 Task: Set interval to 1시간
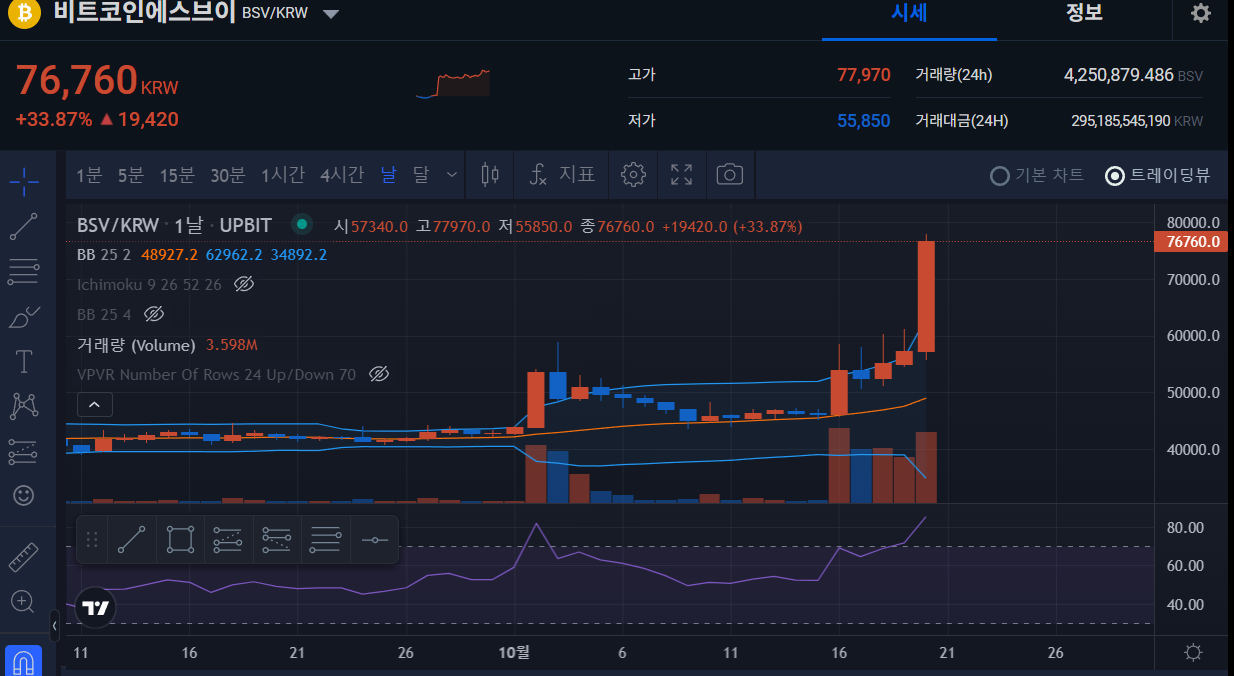[x=283, y=175]
